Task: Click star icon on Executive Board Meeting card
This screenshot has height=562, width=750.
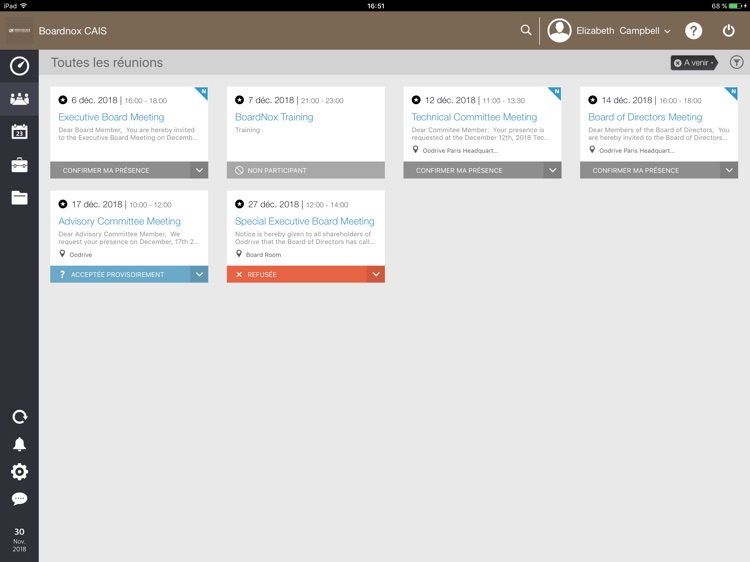Action: [x=63, y=100]
